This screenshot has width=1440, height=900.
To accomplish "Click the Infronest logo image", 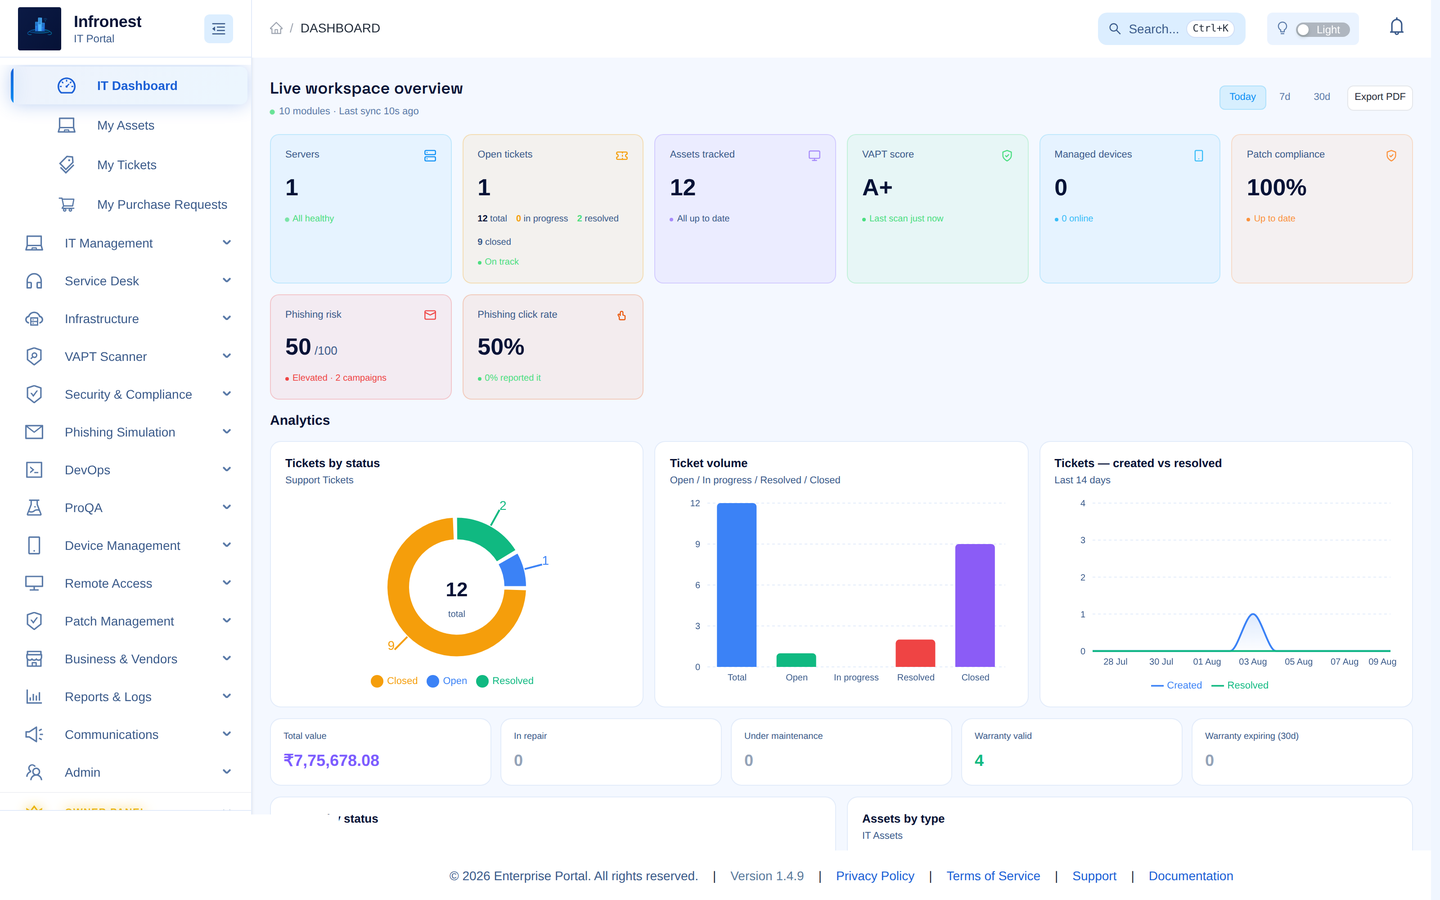I will point(39,28).
